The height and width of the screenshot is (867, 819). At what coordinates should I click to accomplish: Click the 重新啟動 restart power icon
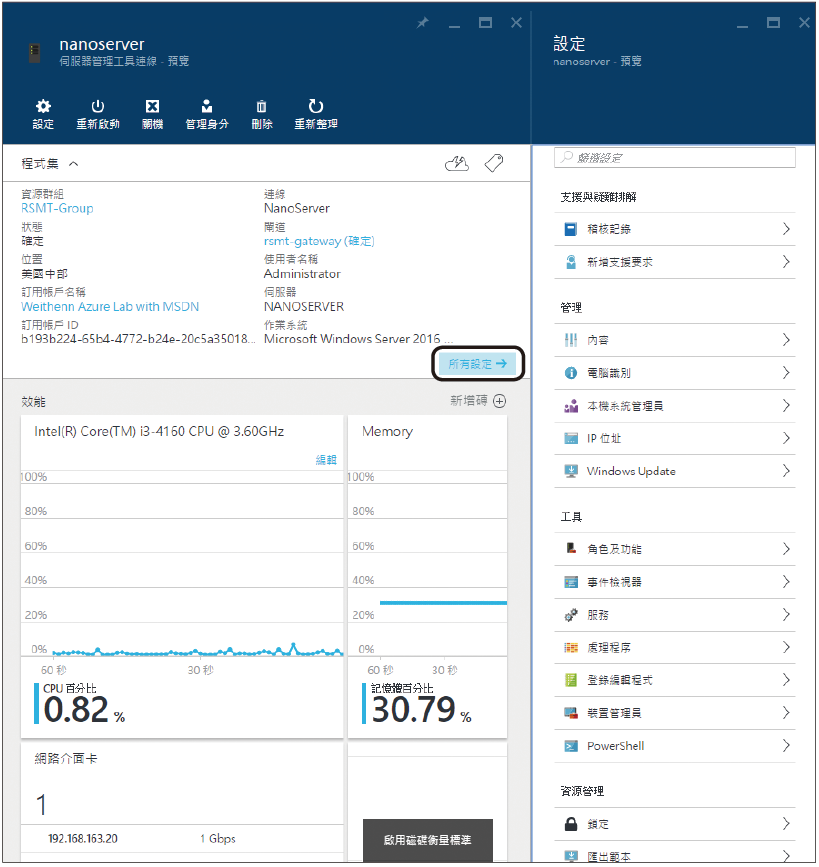pyautogui.click(x=98, y=106)
